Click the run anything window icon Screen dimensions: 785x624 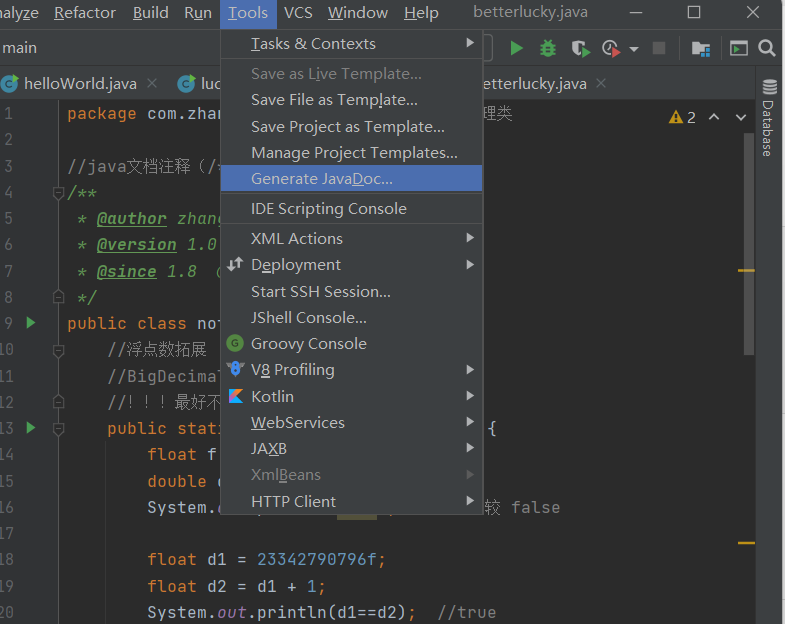coord(738,48)
